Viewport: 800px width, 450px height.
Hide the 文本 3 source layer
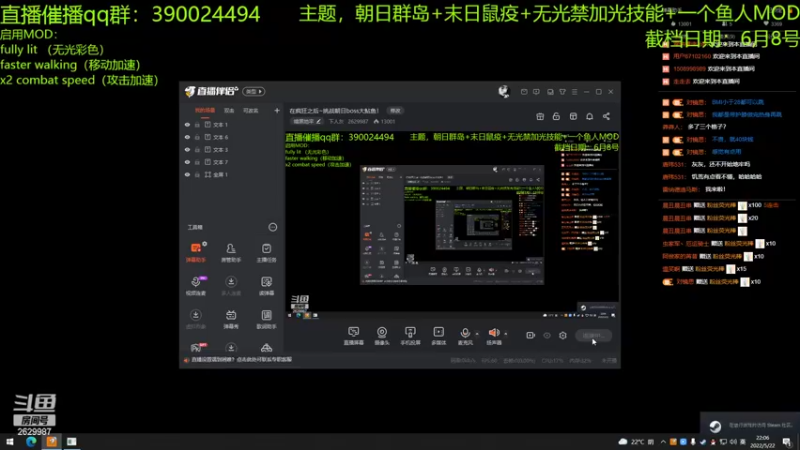click(x=187, y=149)
